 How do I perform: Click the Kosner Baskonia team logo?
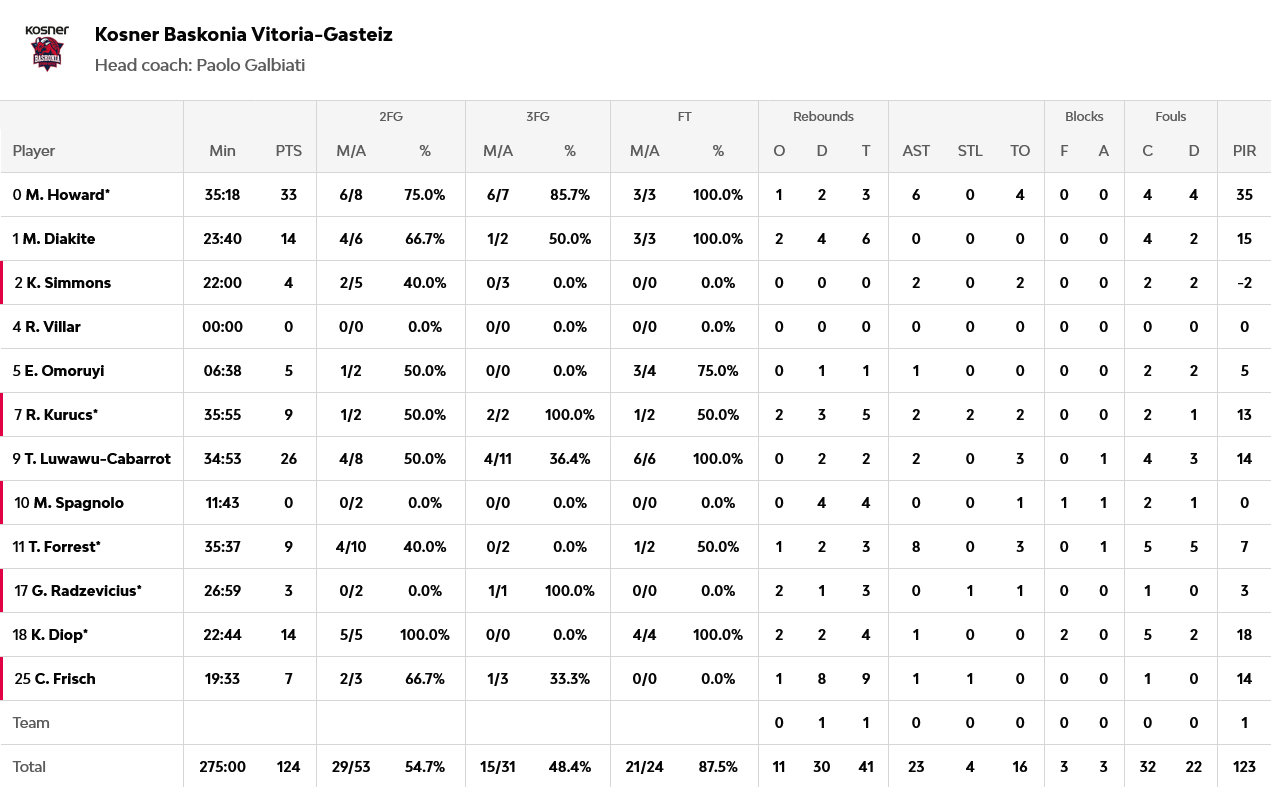click(x=47, y=48)
